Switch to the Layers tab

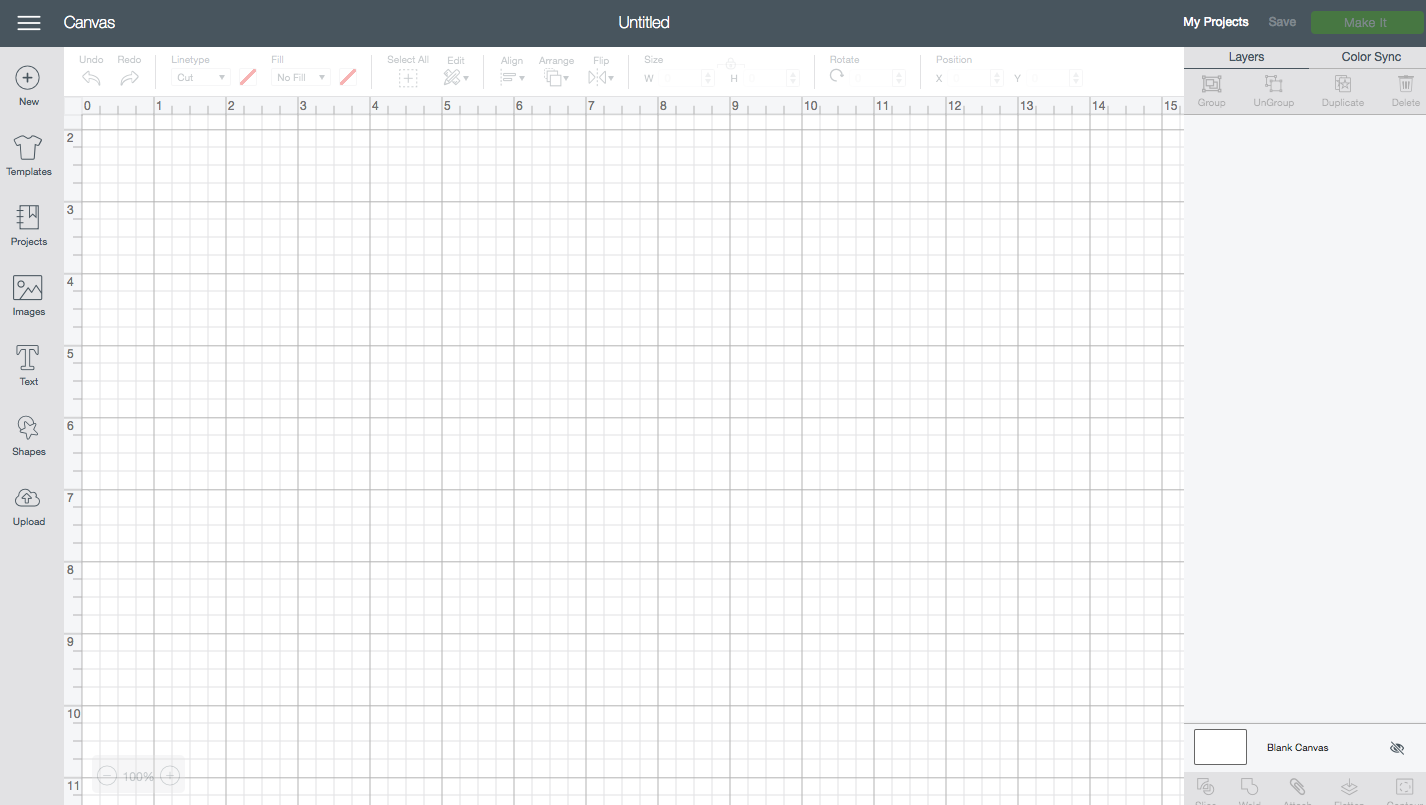click(x=1246, y=57)
